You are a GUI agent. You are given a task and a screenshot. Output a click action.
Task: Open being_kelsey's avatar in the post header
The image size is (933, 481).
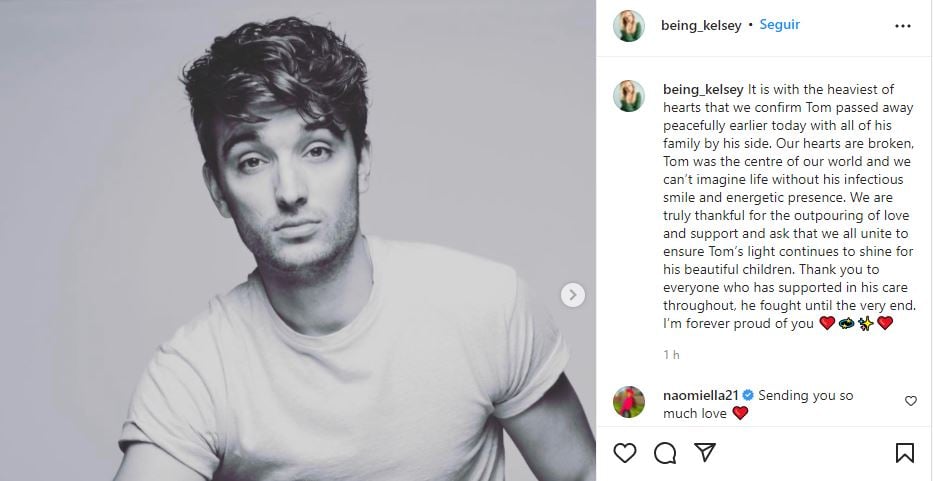629,26
